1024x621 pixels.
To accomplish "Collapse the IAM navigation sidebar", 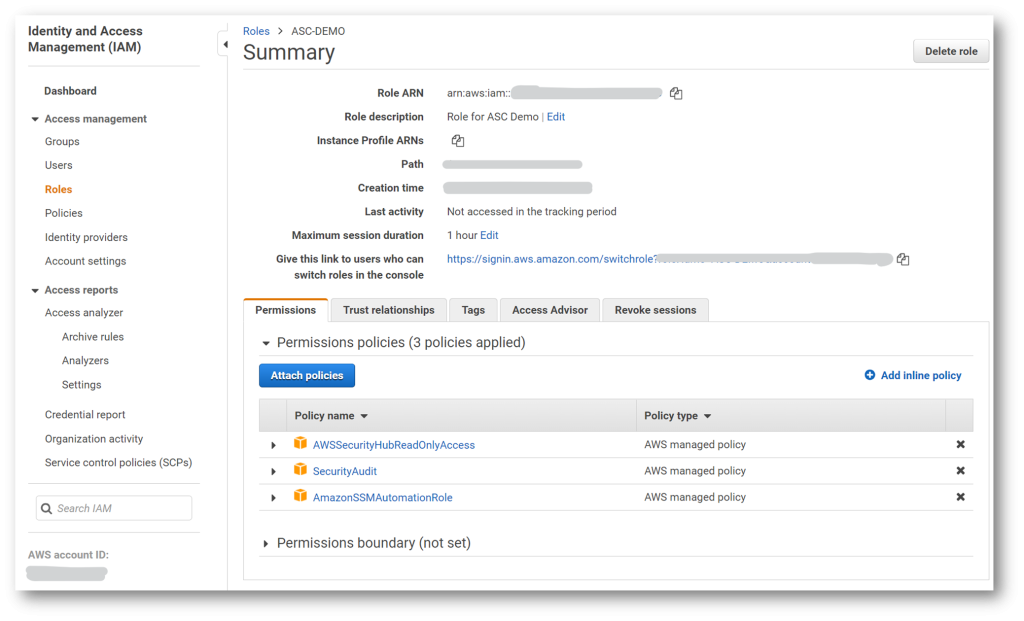I will pyautogui.click(x=225, y=44).
